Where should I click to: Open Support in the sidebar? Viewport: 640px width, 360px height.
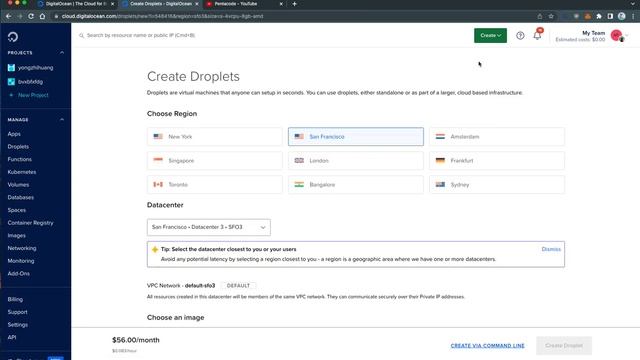tap(17, 312)
